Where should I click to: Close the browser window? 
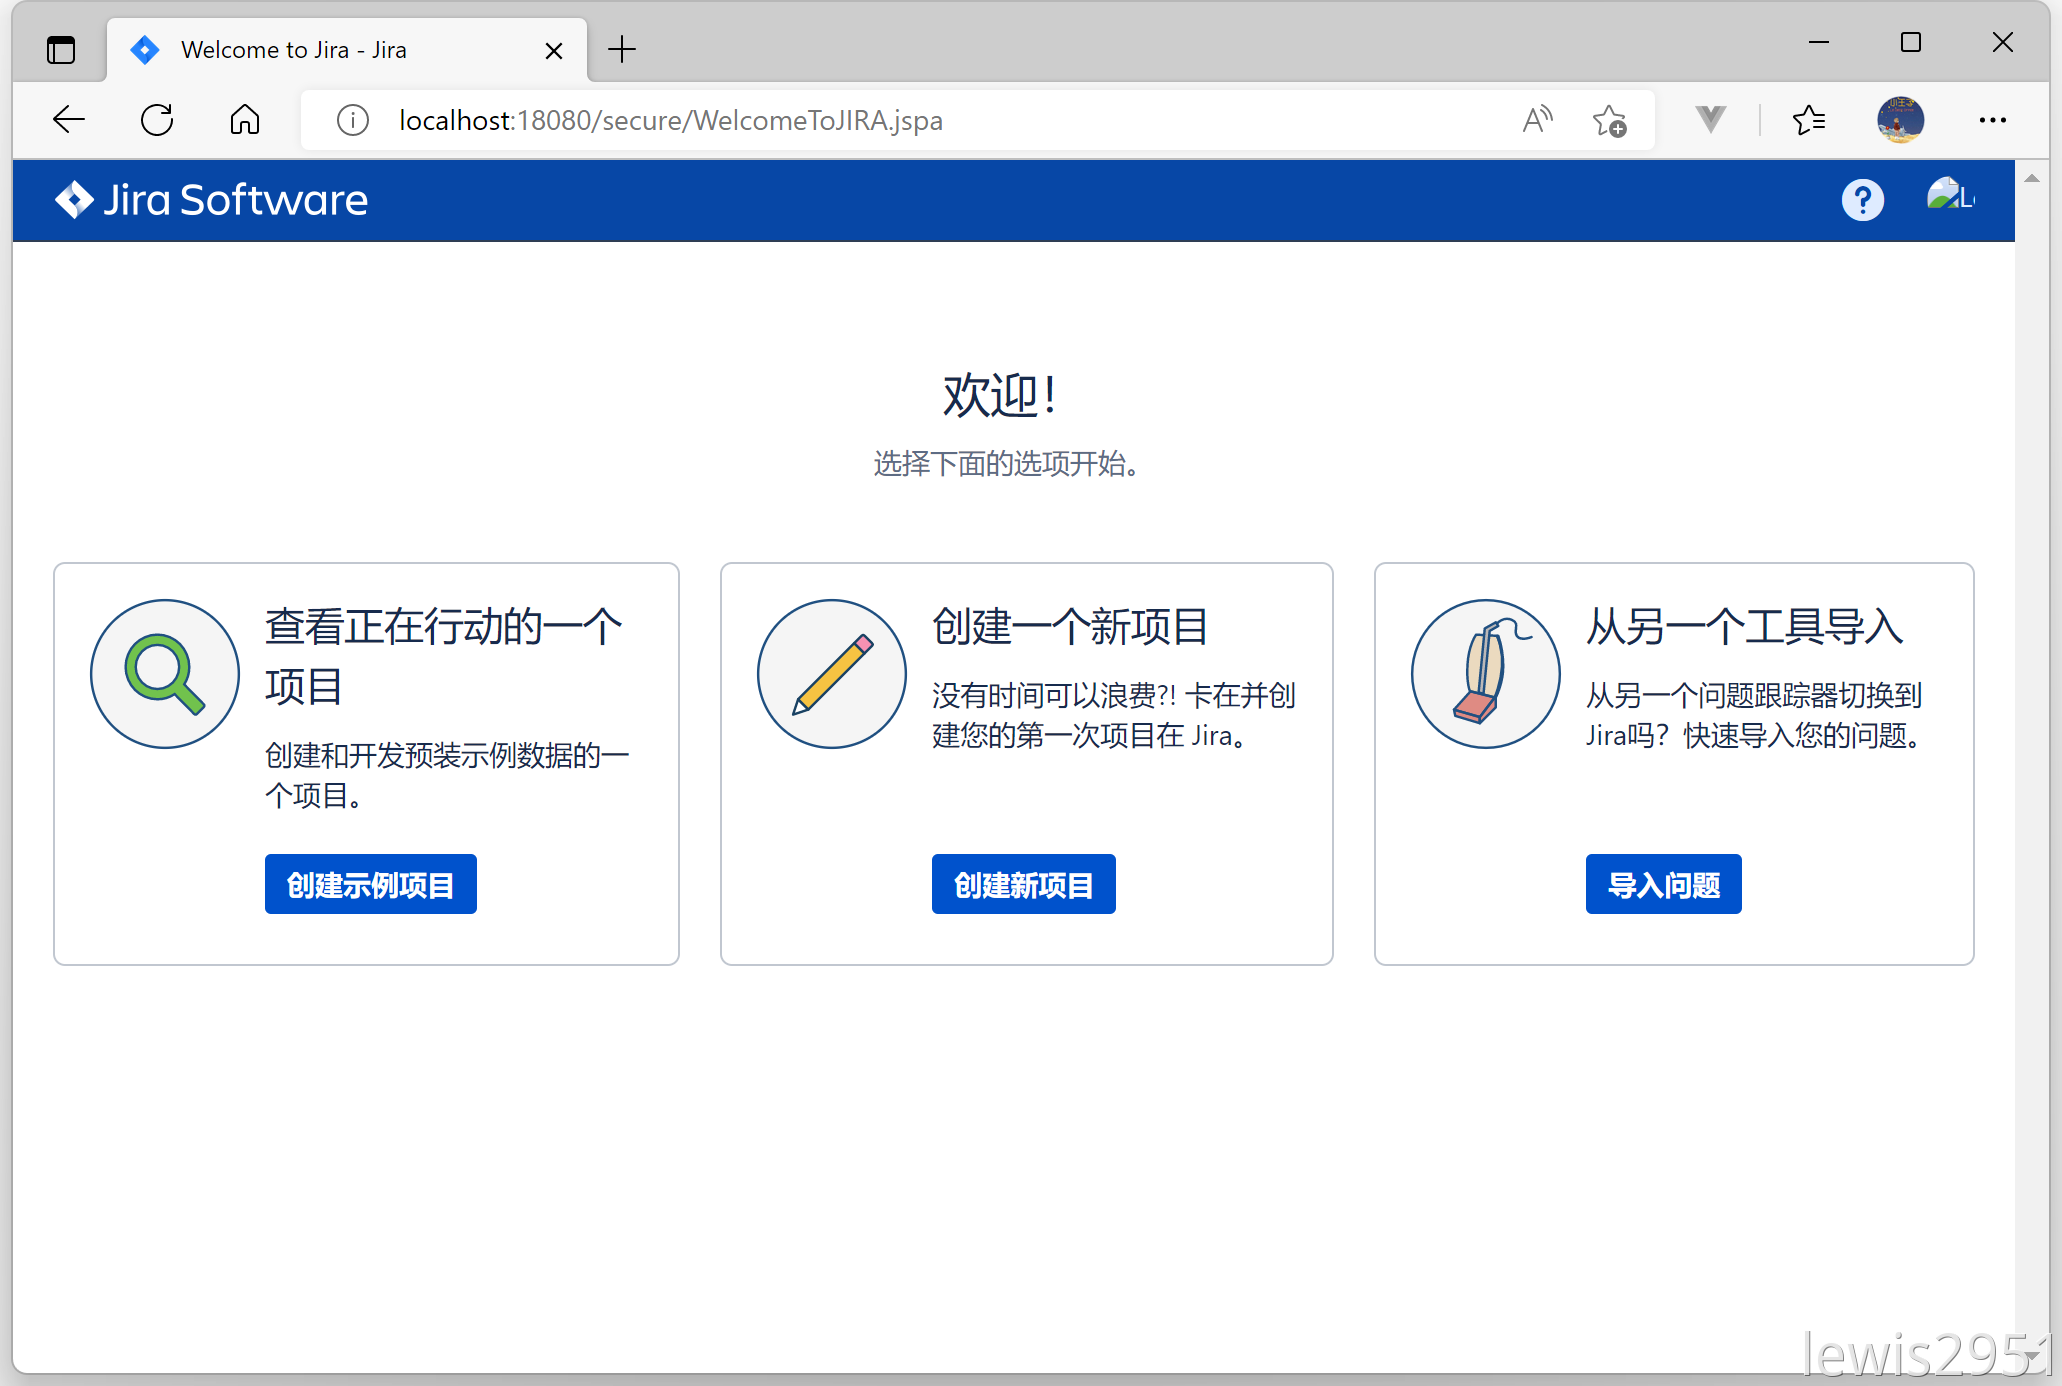point(2003,43)
